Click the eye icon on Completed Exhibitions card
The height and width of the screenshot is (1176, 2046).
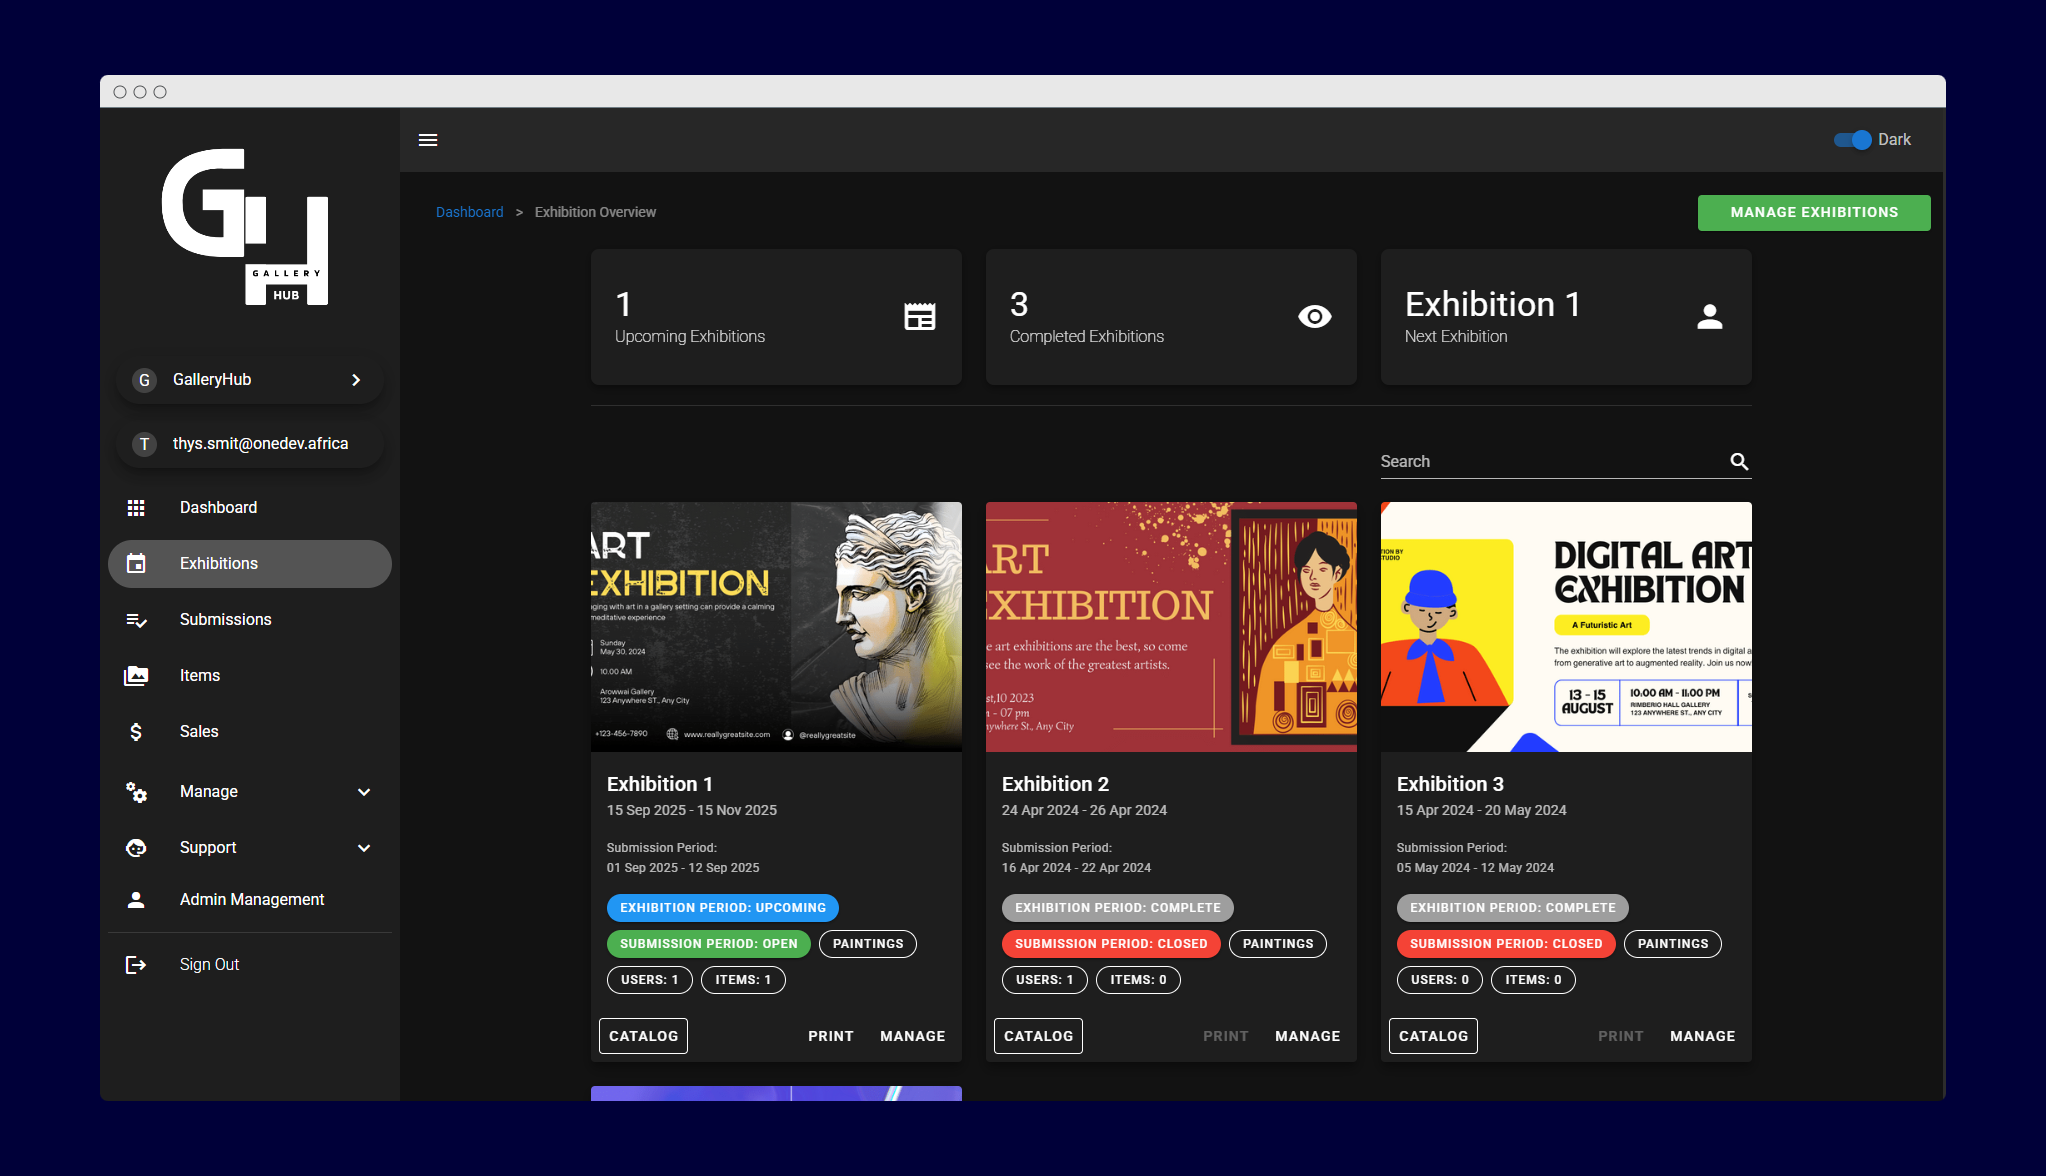pyautogui.click(x=1314, y=317)
